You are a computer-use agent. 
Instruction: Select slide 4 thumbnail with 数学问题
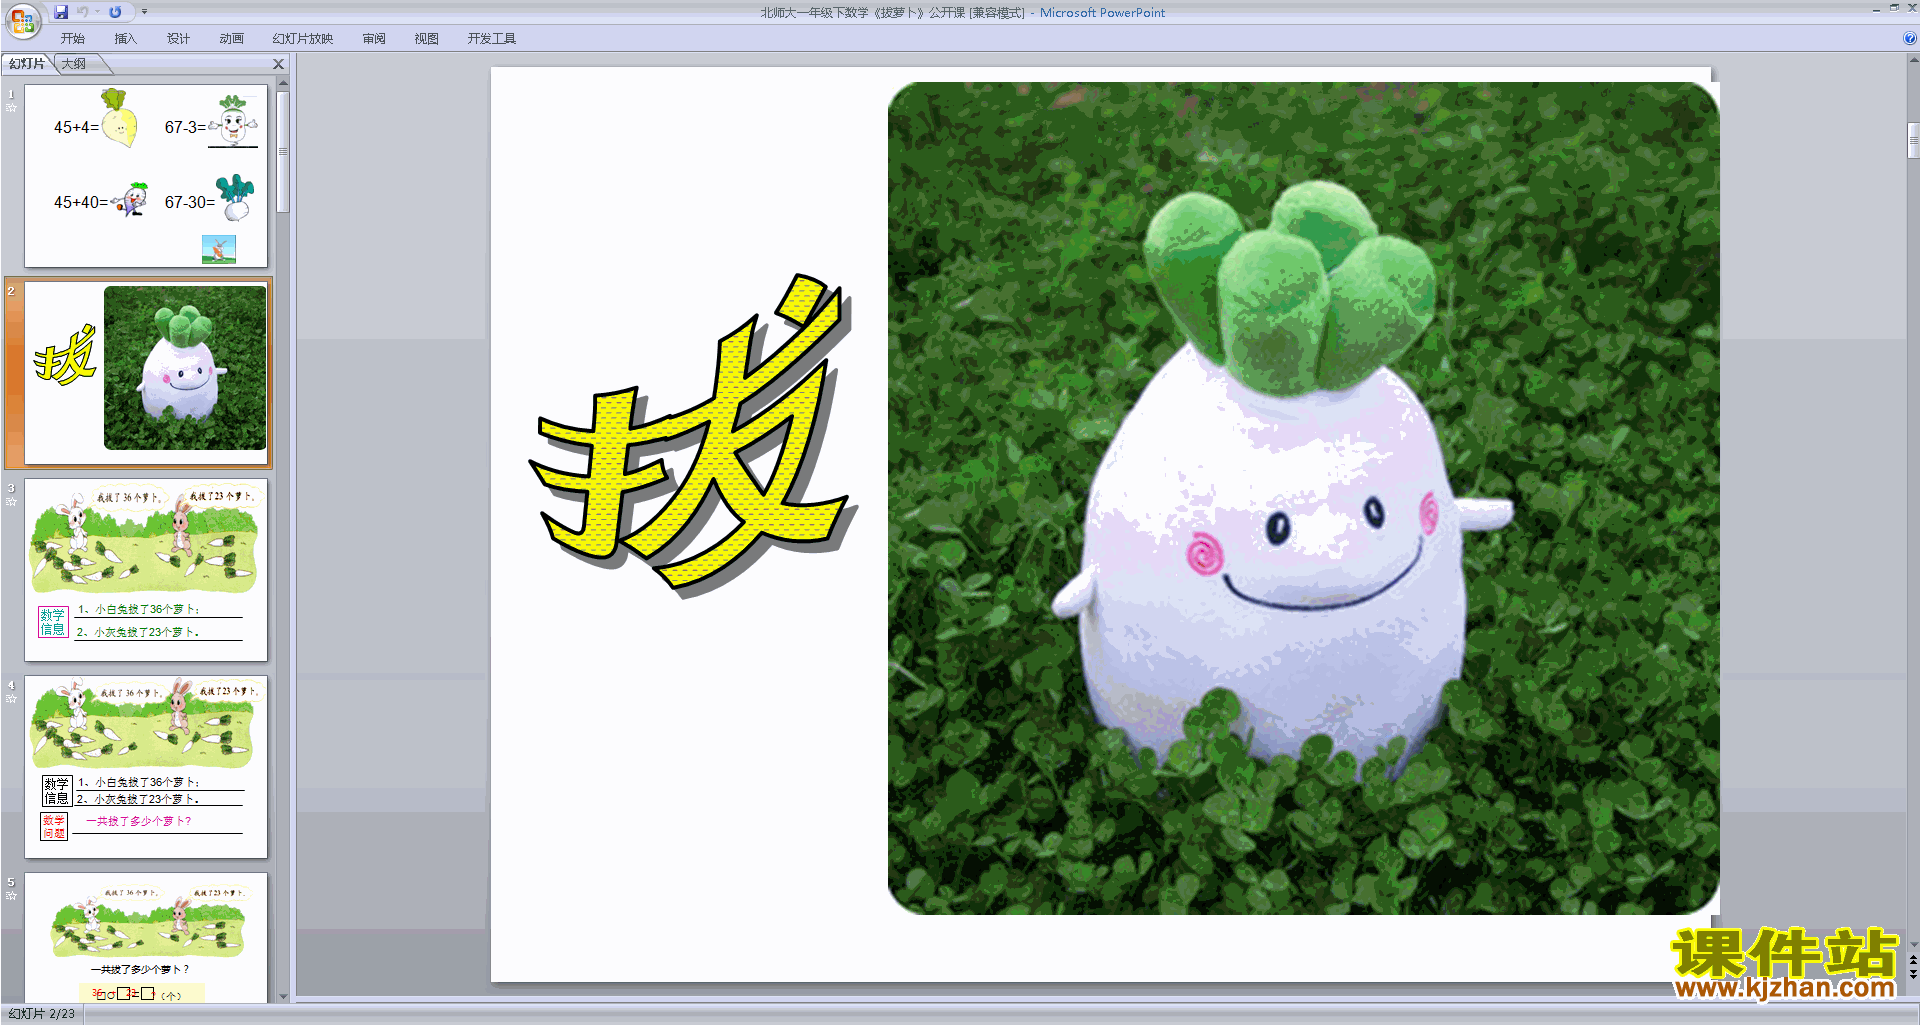tap(146, 767)
